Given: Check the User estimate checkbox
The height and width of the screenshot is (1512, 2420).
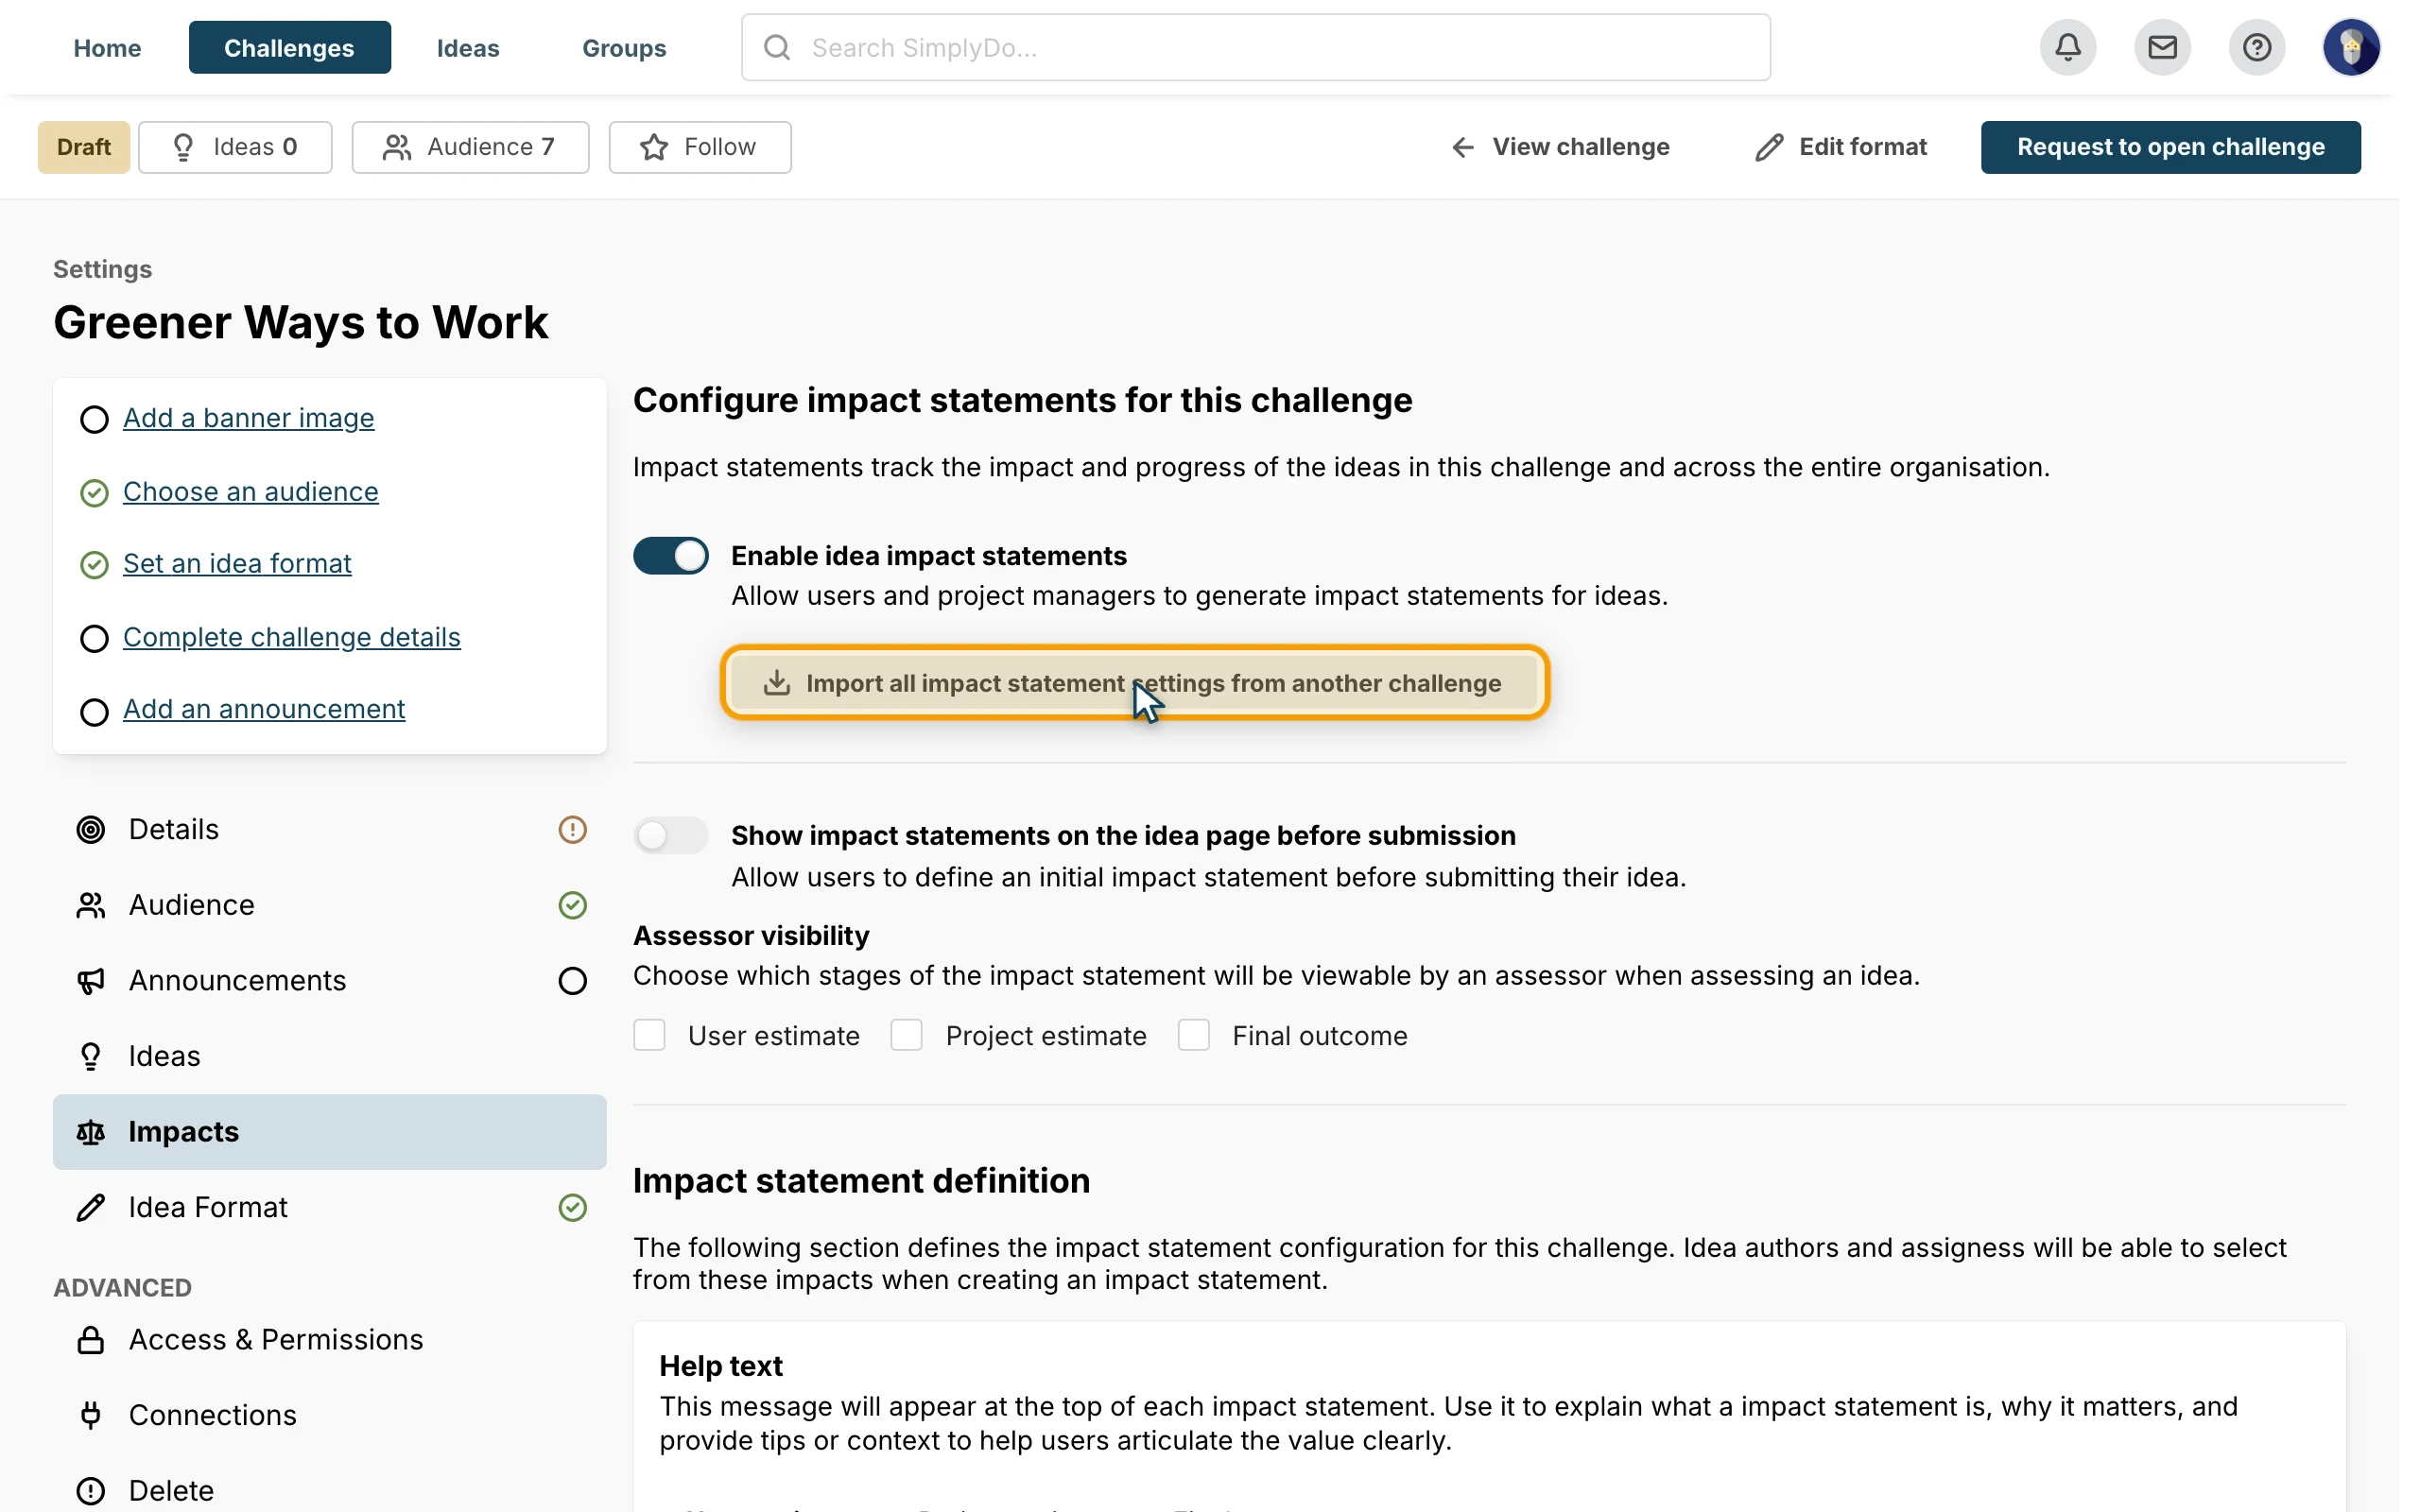Looking at the screenshot, I should [x=649, y=1035].
